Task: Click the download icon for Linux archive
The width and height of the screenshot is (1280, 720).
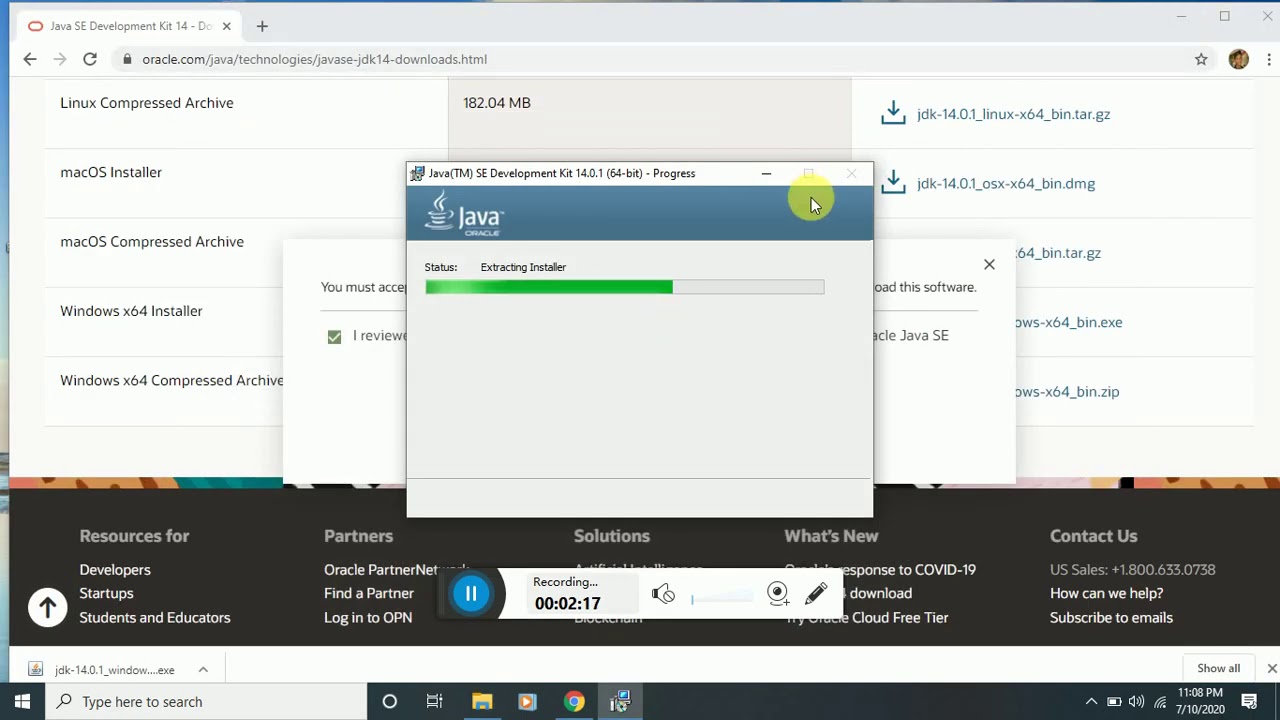Action: tap(893, 113)
